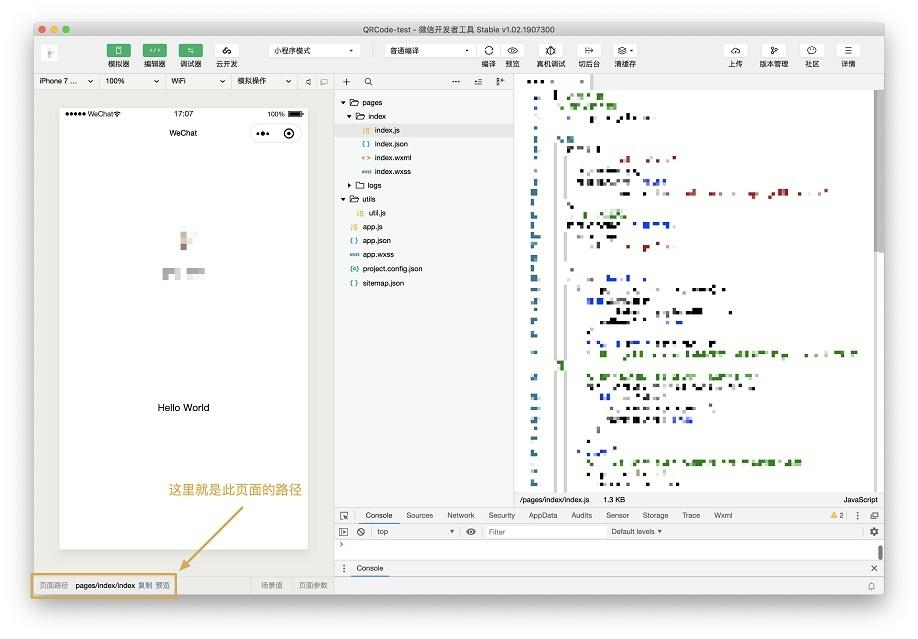918x639 pixels.
Task: Open version management (版本管理)
Action: click(x=773, y=51)
